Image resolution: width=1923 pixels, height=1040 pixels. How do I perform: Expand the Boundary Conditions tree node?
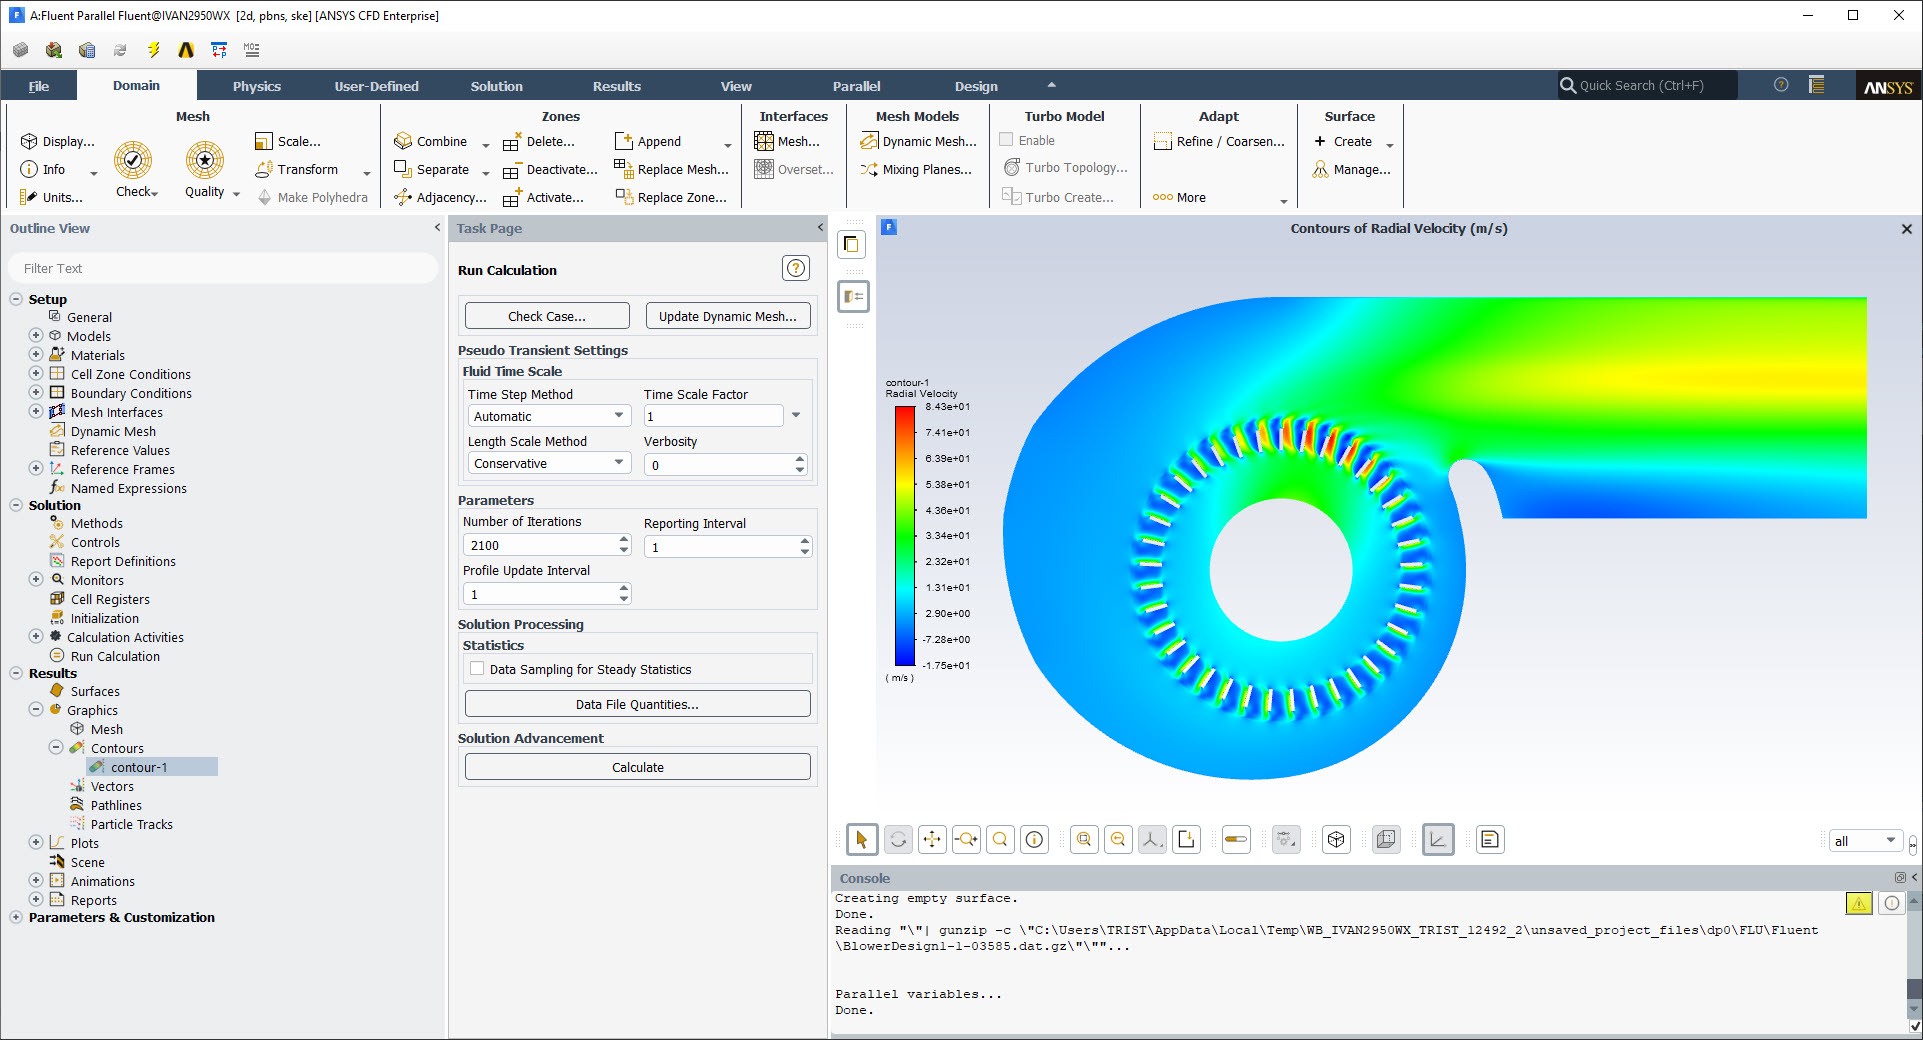(x=36, y=393)
